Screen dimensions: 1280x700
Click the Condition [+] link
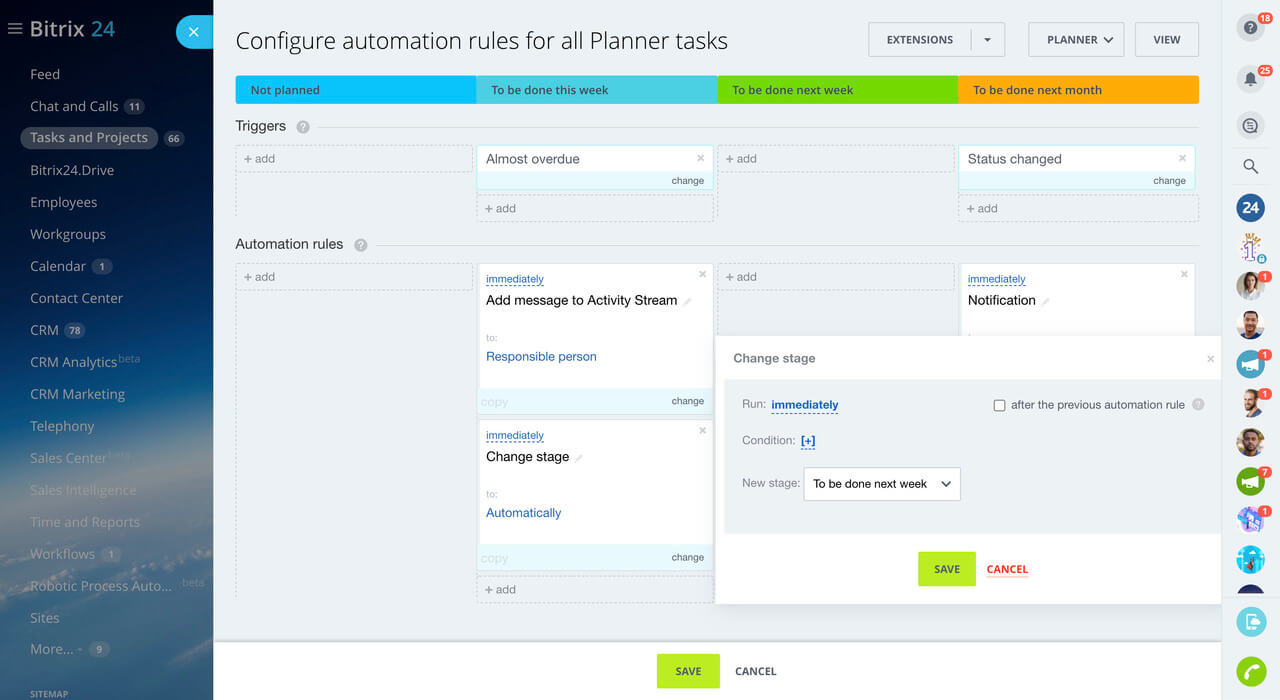tap(808, 440)
